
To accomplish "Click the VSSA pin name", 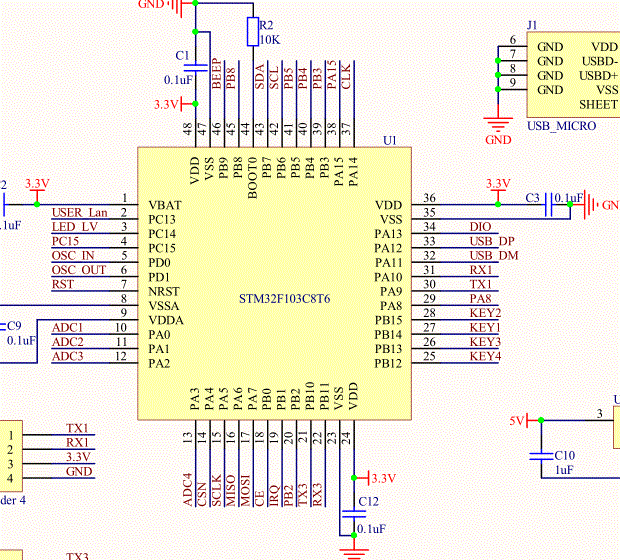I will (164, 306).
